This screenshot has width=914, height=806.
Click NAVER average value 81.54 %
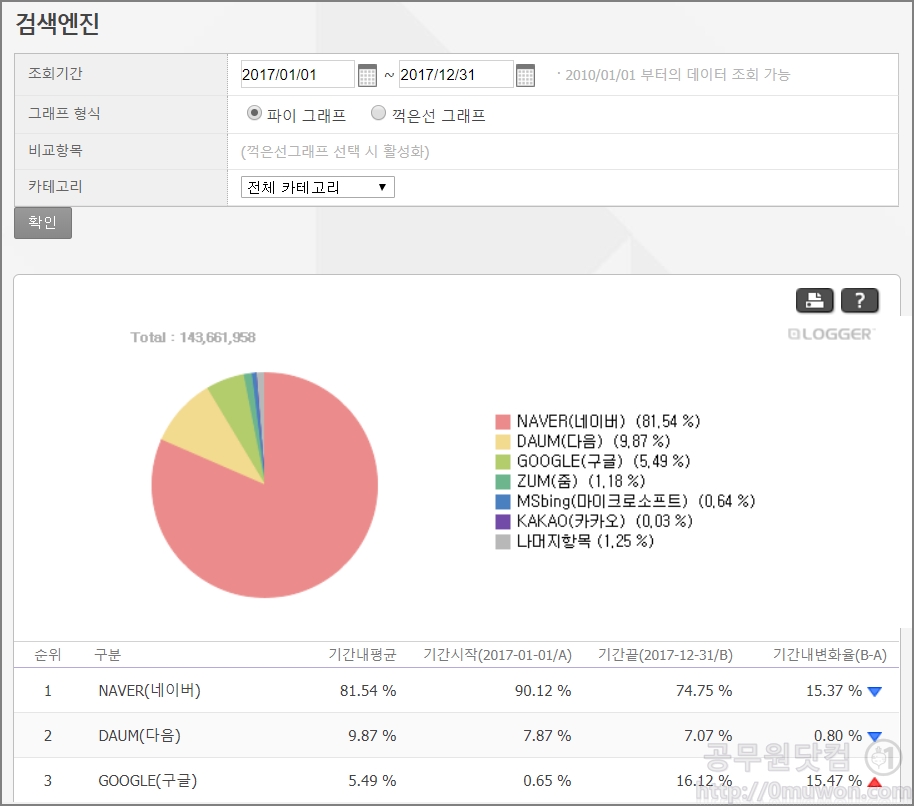point(368,691)
